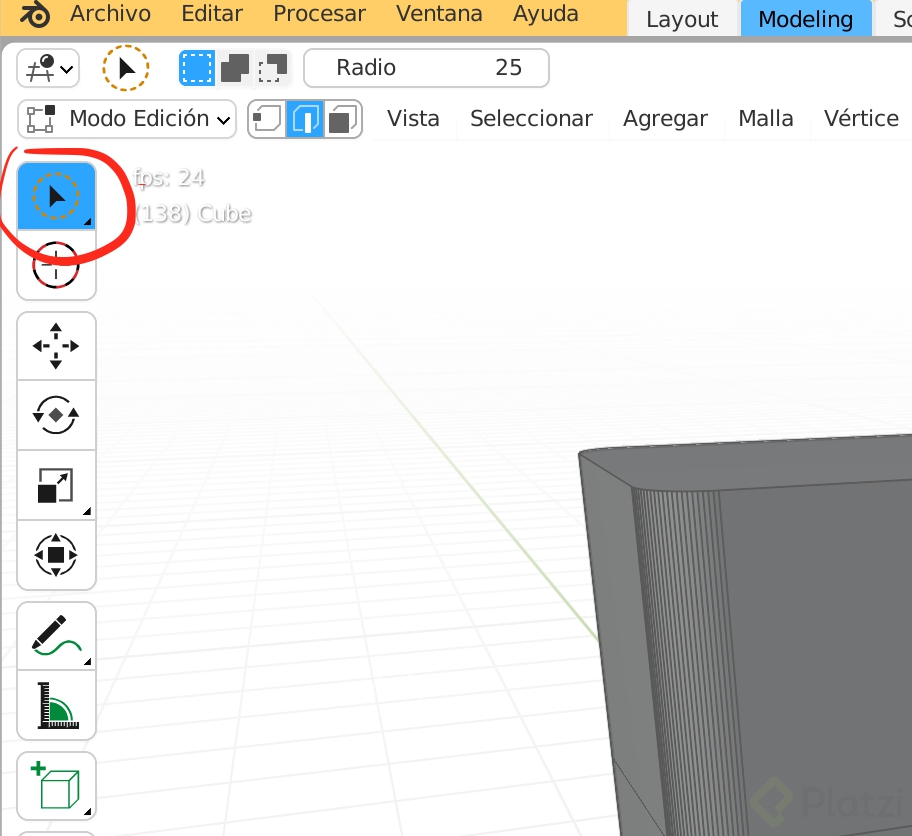
Task: Activate the 3D Cursor tool
Action: [x=55, y=266]
